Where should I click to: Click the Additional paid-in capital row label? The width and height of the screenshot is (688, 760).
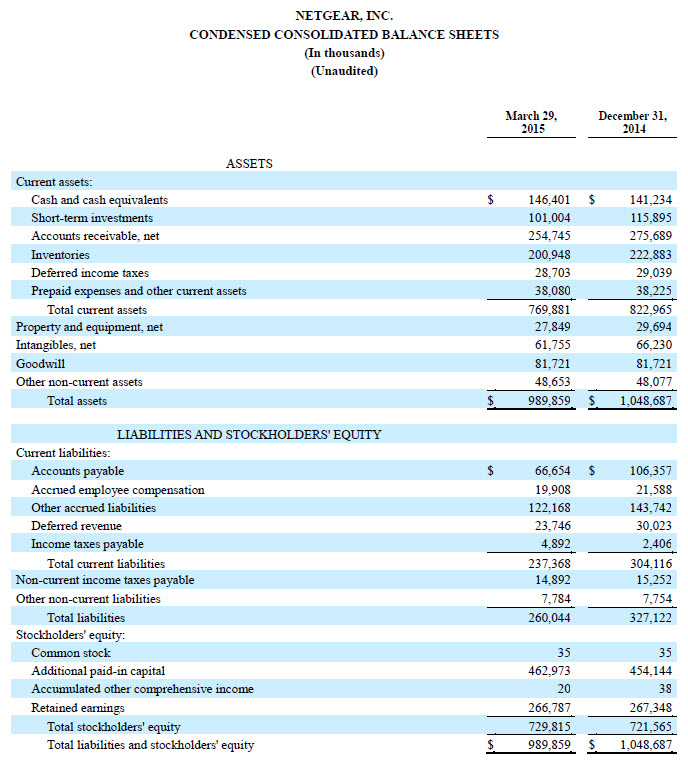click(98, 671)
